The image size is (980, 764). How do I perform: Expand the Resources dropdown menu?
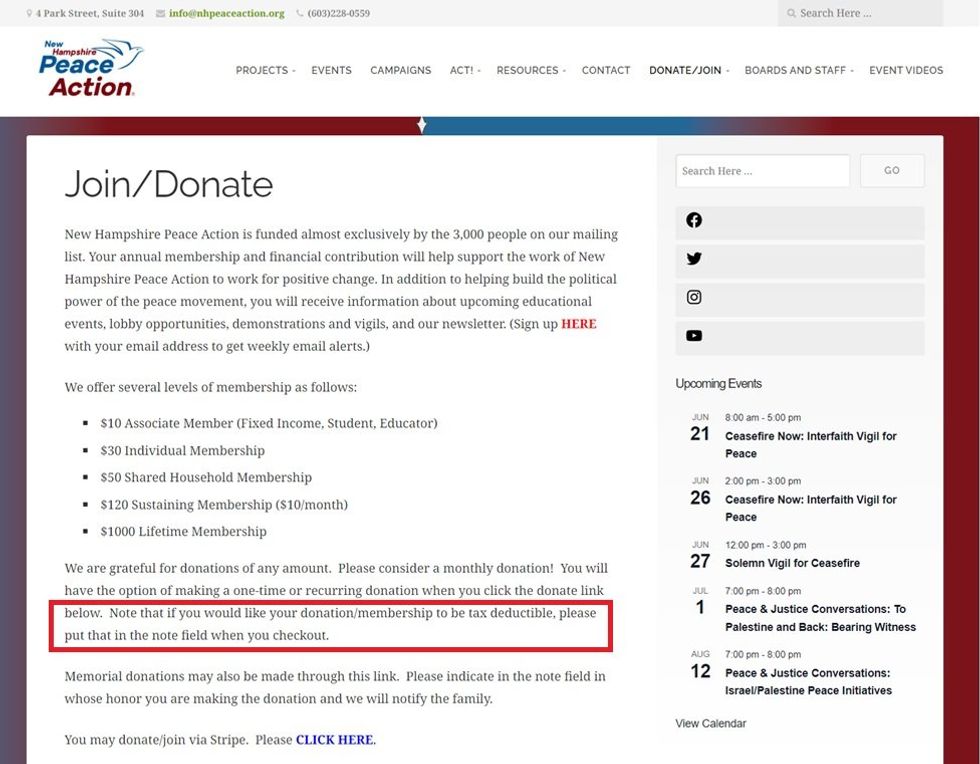(530, 71)
